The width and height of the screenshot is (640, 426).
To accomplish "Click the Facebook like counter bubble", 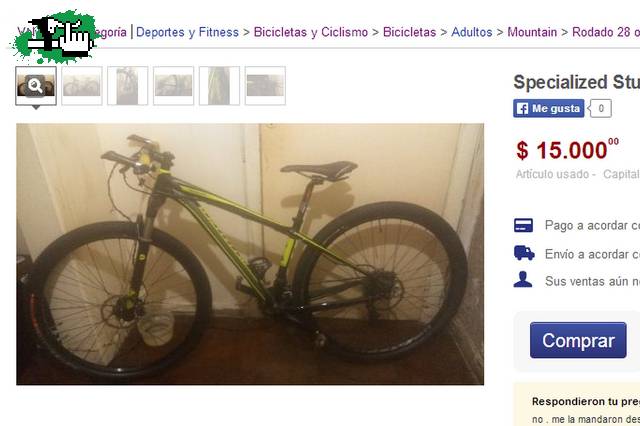I will point(600,109).
